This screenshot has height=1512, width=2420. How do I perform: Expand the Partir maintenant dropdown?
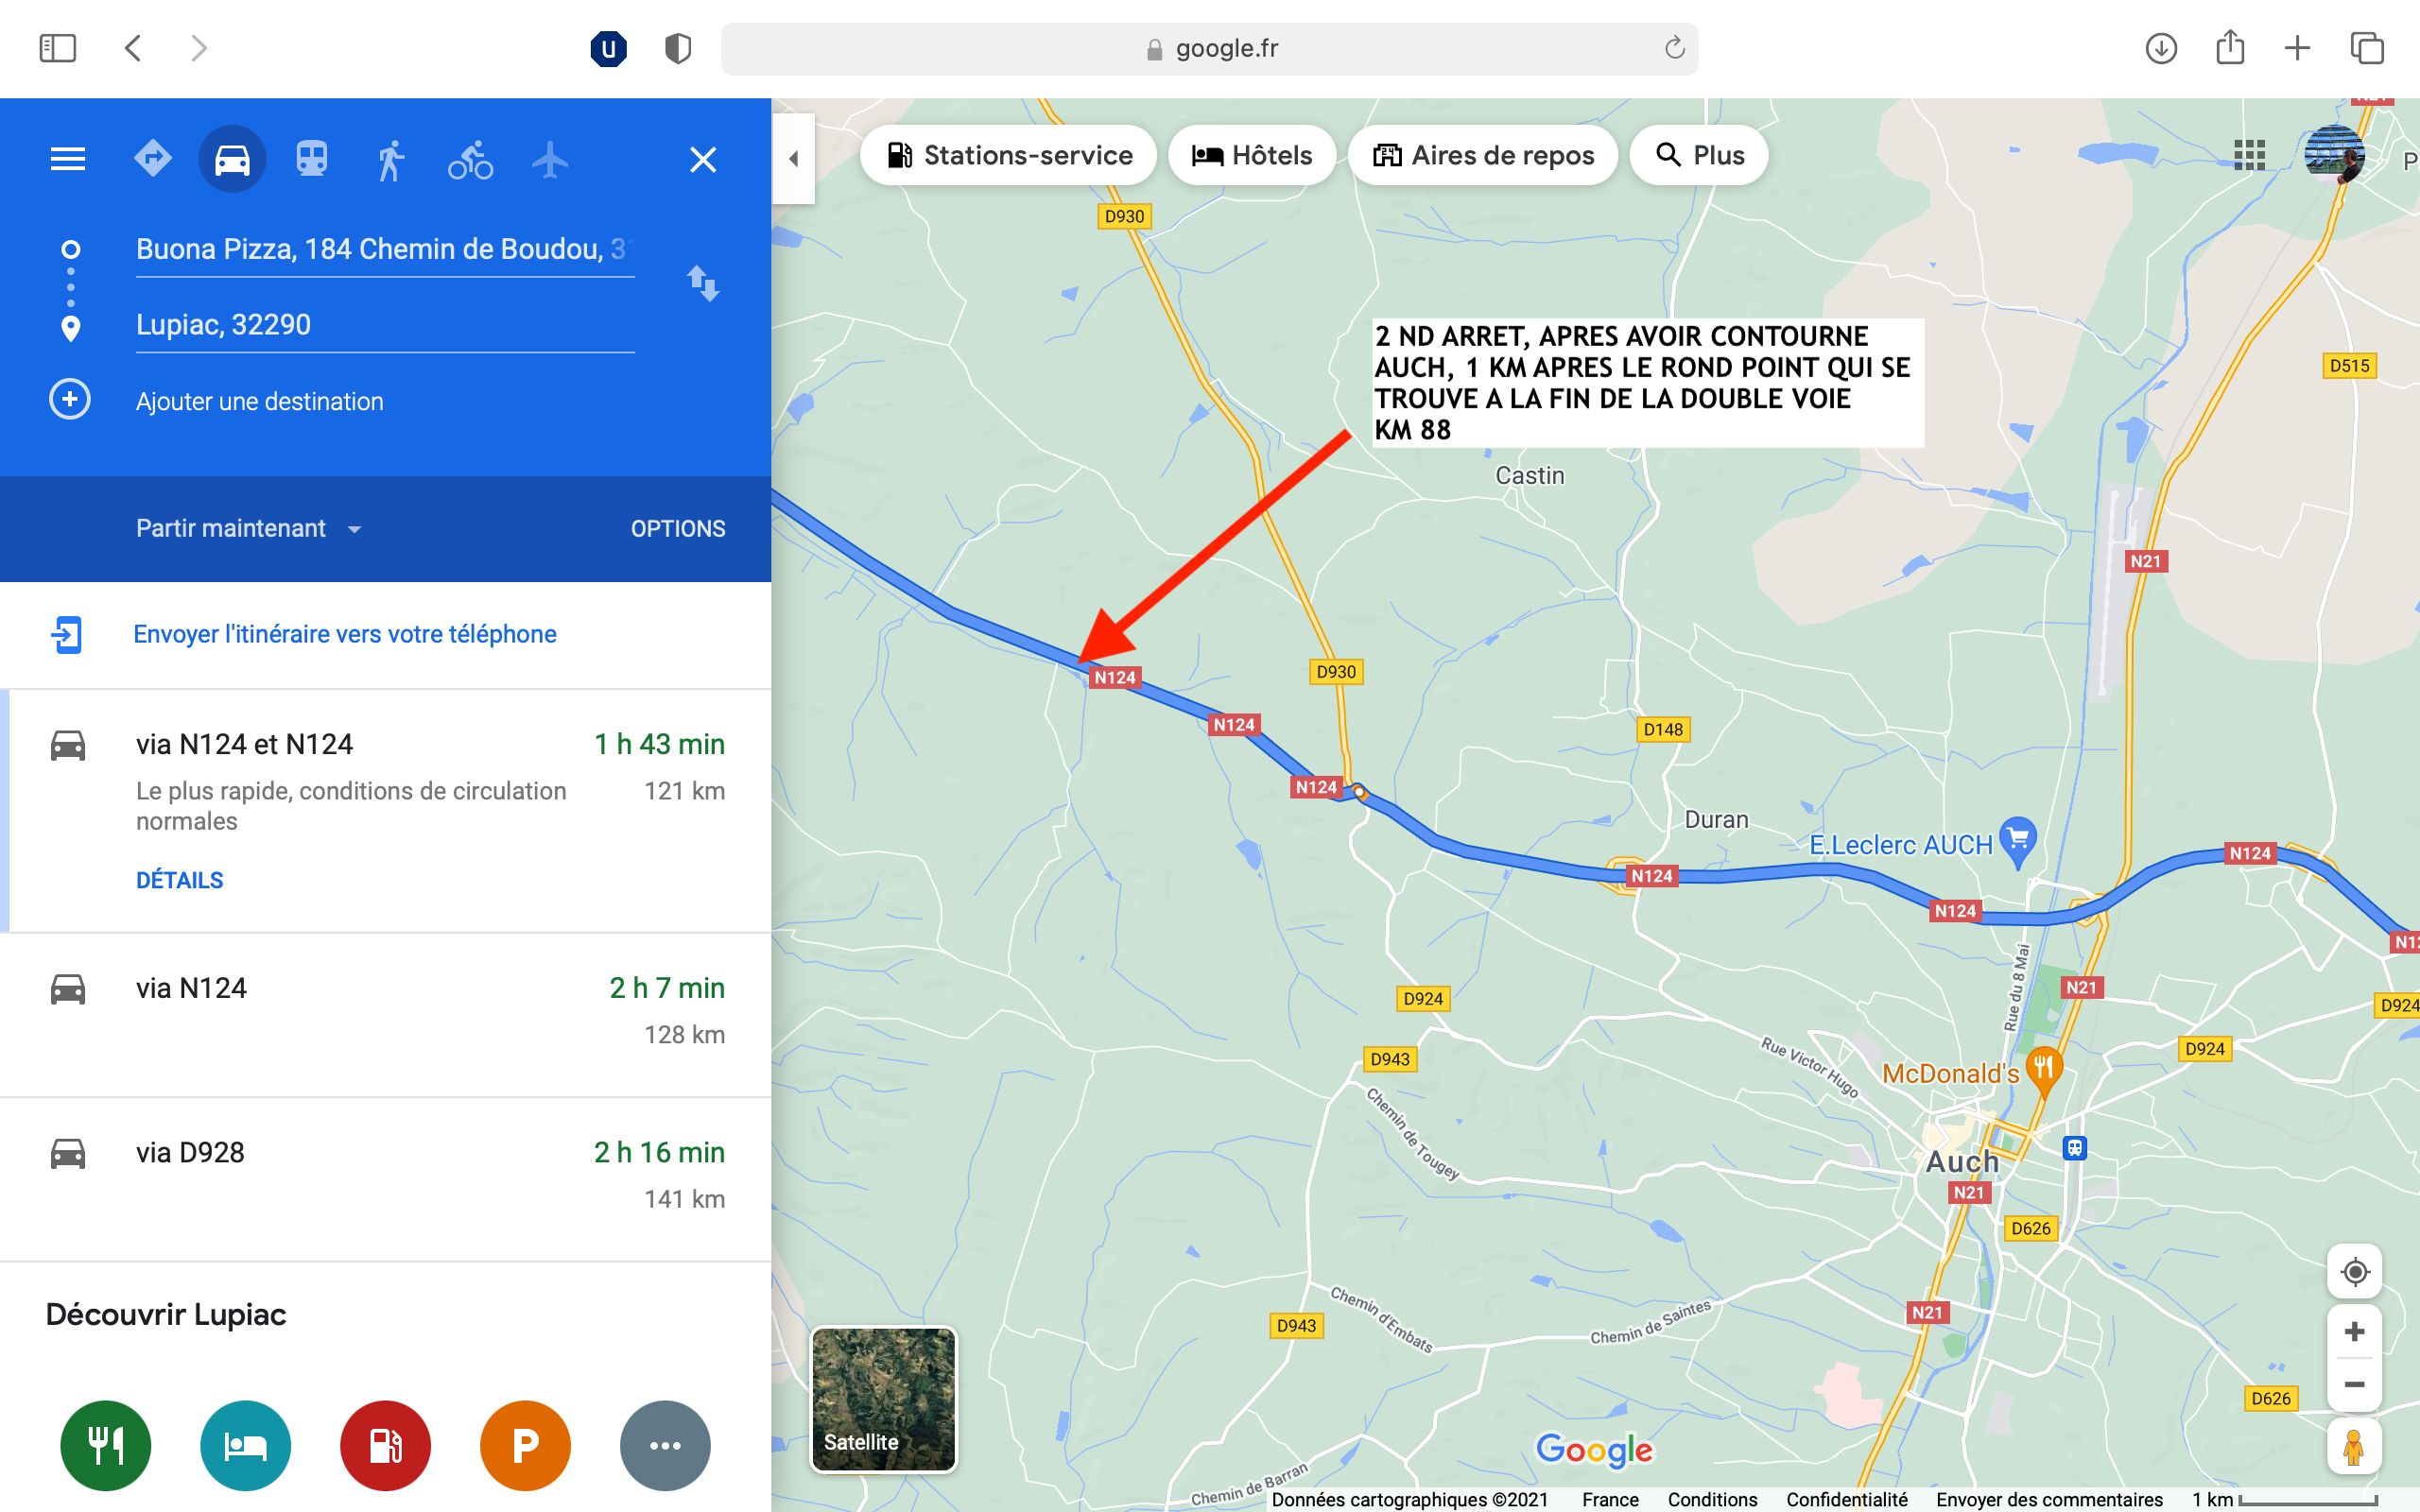tap(249, 528)
